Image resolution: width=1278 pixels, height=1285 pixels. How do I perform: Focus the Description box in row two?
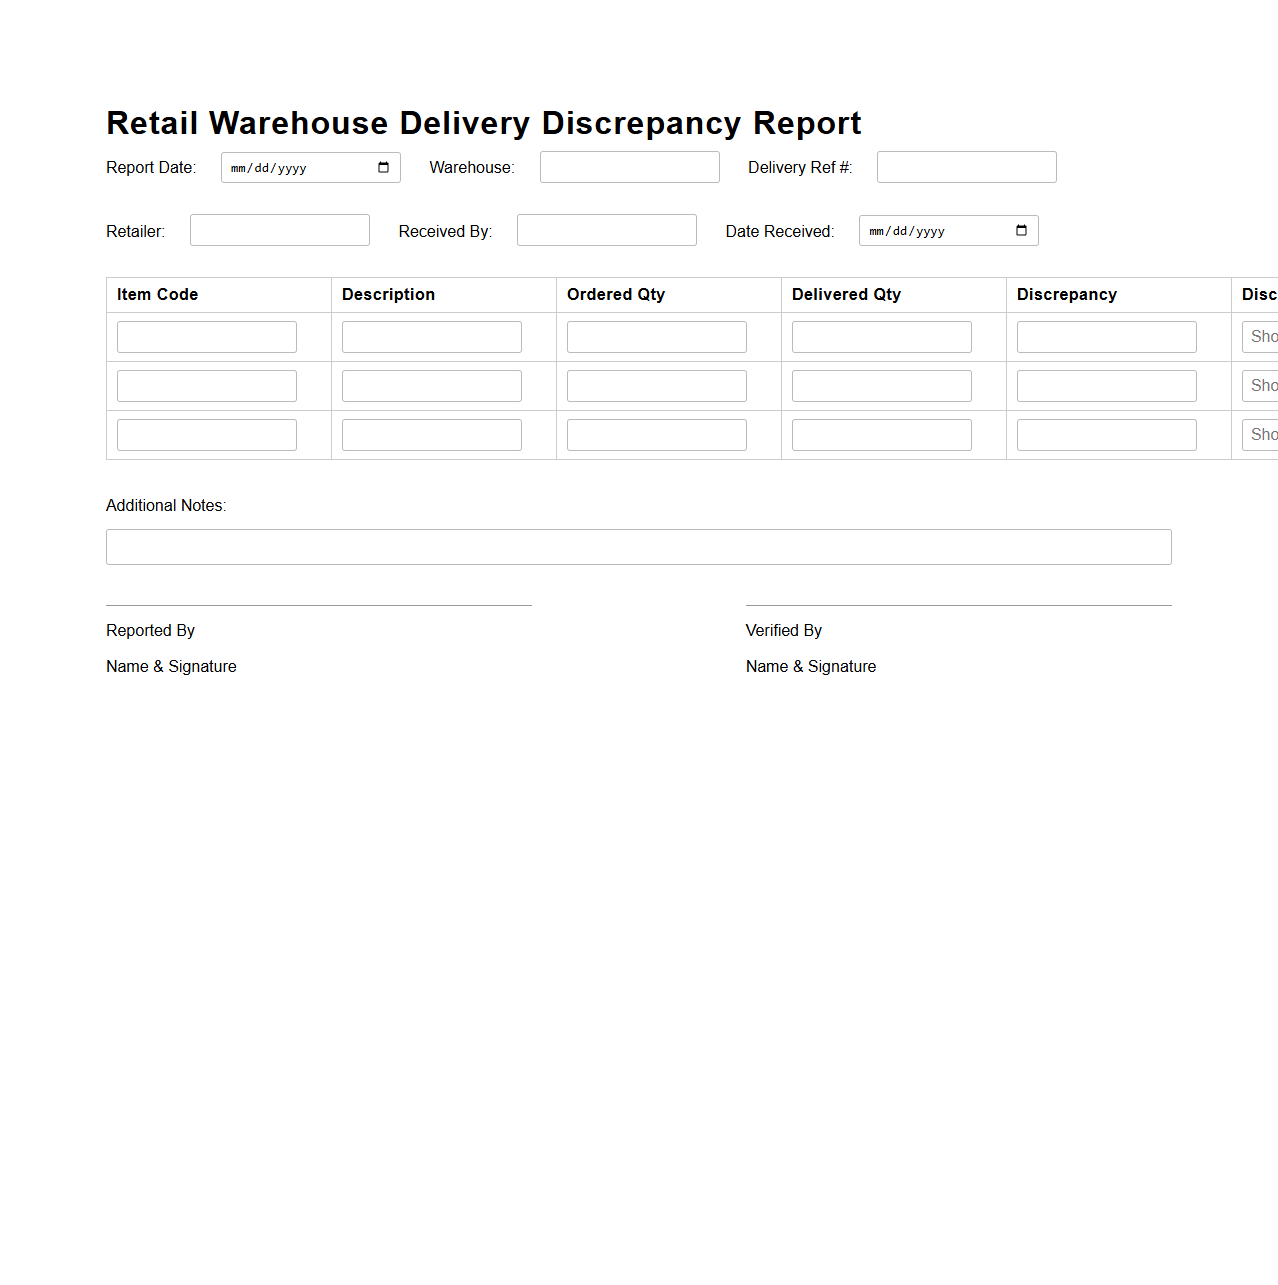(x=431, y=385)
